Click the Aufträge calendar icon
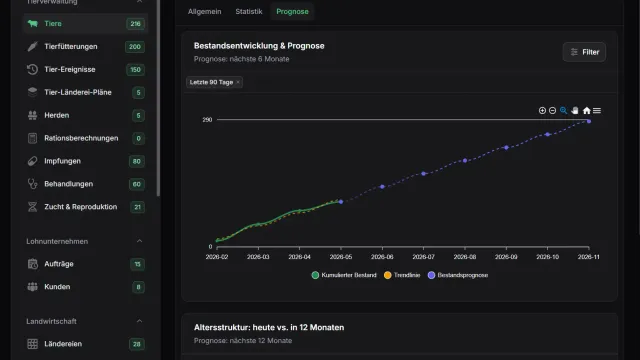Image resolution: width=640 pixels, height=360 pixels. click(32, 264)
